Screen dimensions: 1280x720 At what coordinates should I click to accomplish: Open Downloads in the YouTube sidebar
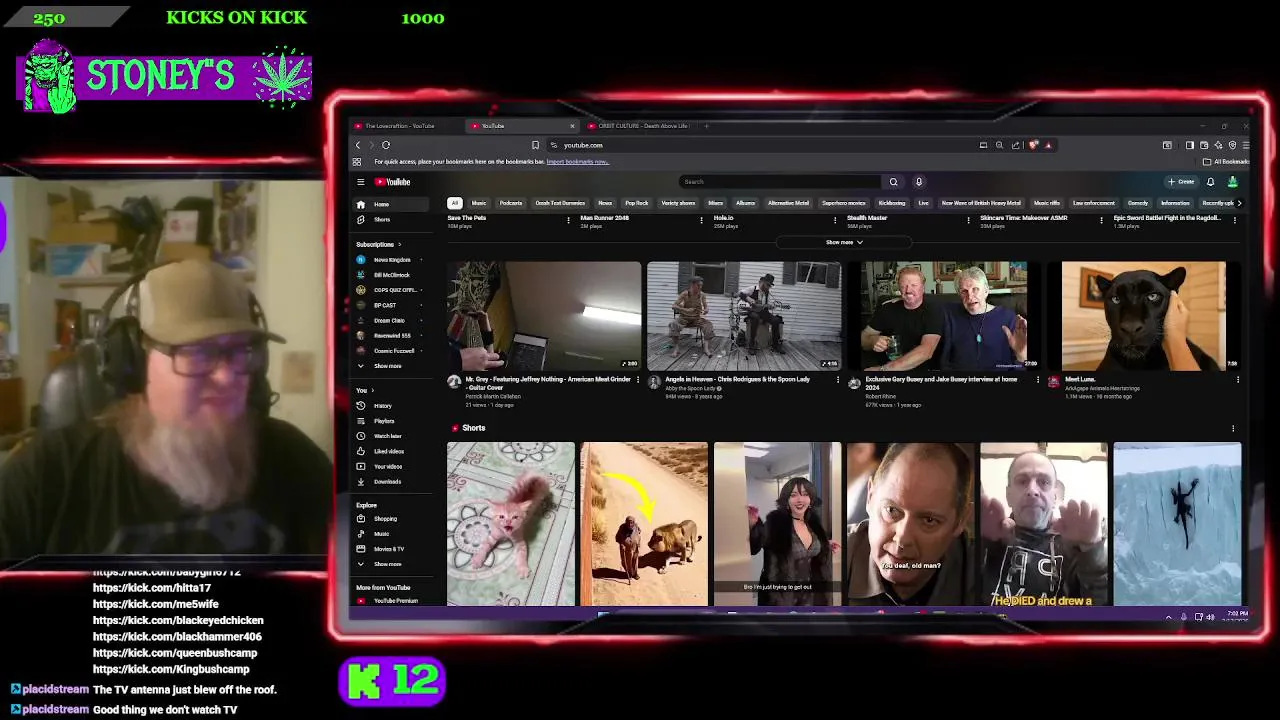390,481
